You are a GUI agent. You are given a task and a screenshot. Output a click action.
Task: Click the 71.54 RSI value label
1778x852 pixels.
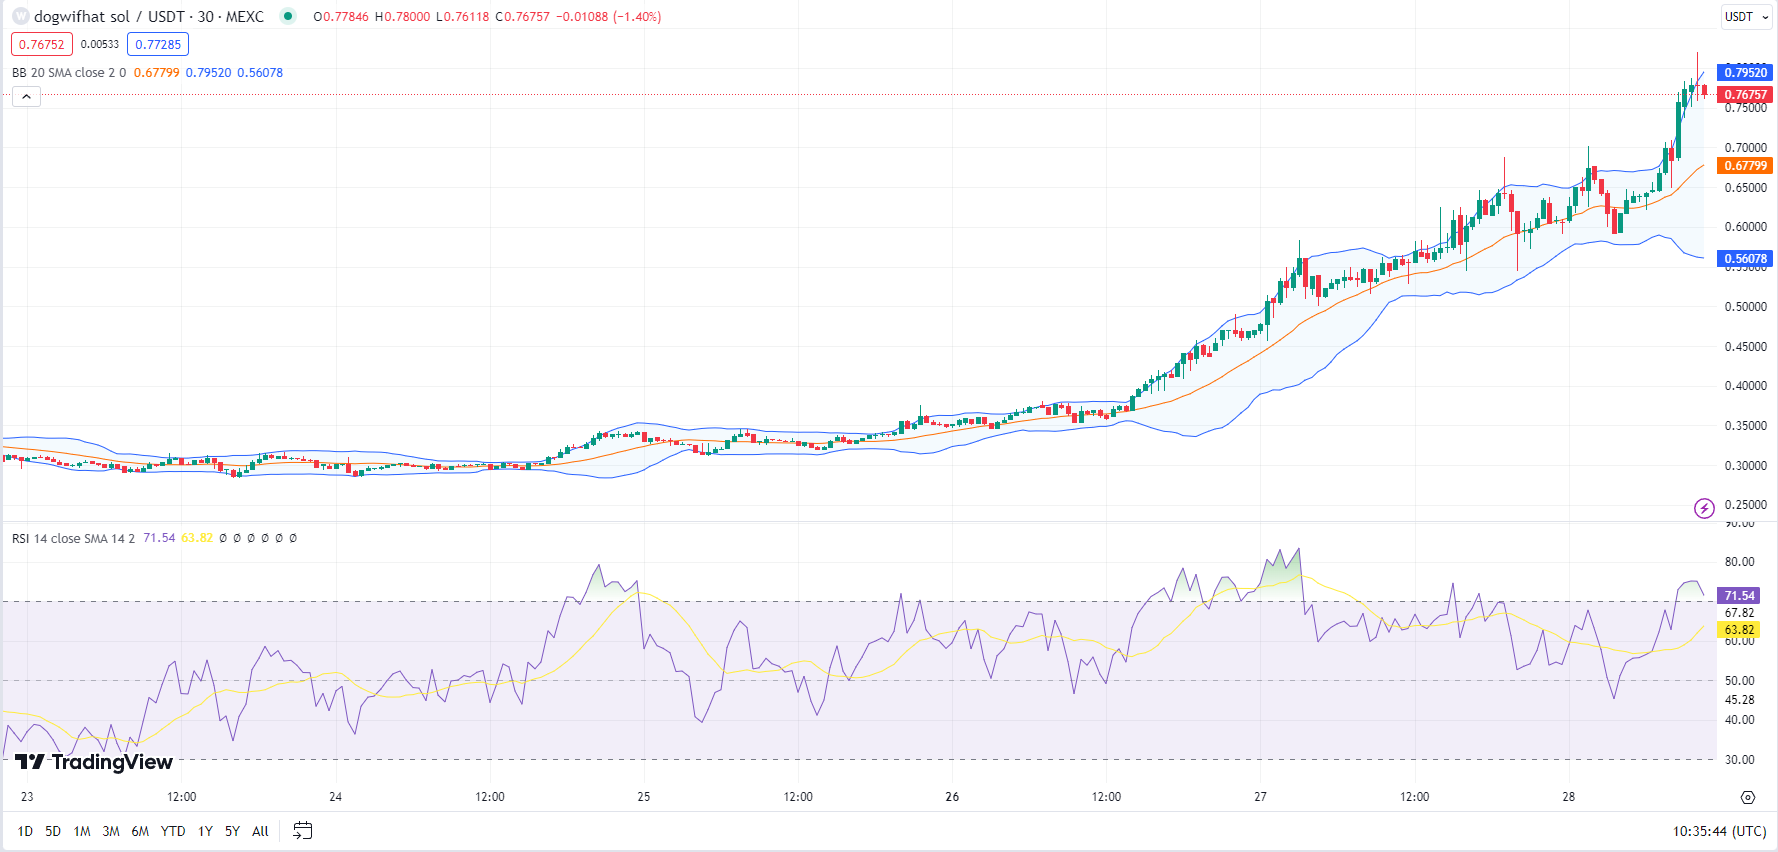pyautogui.click(x=1739, y=596)
